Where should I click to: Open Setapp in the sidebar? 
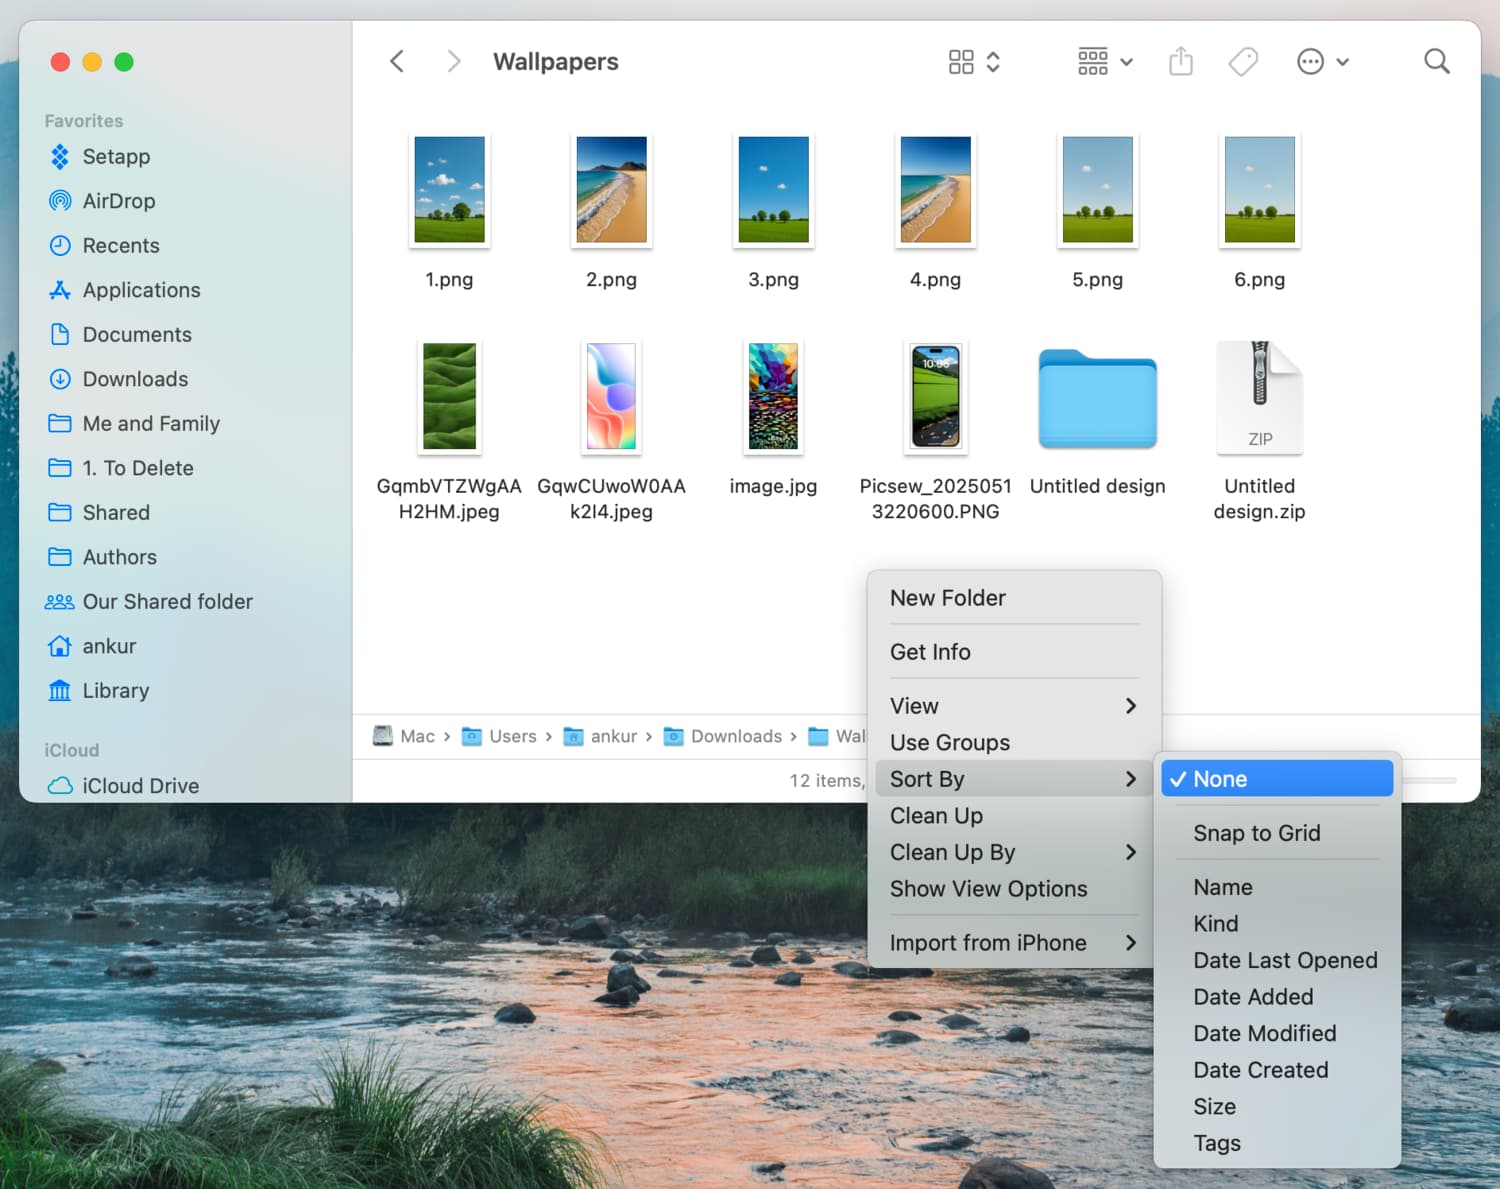point(116,157)
